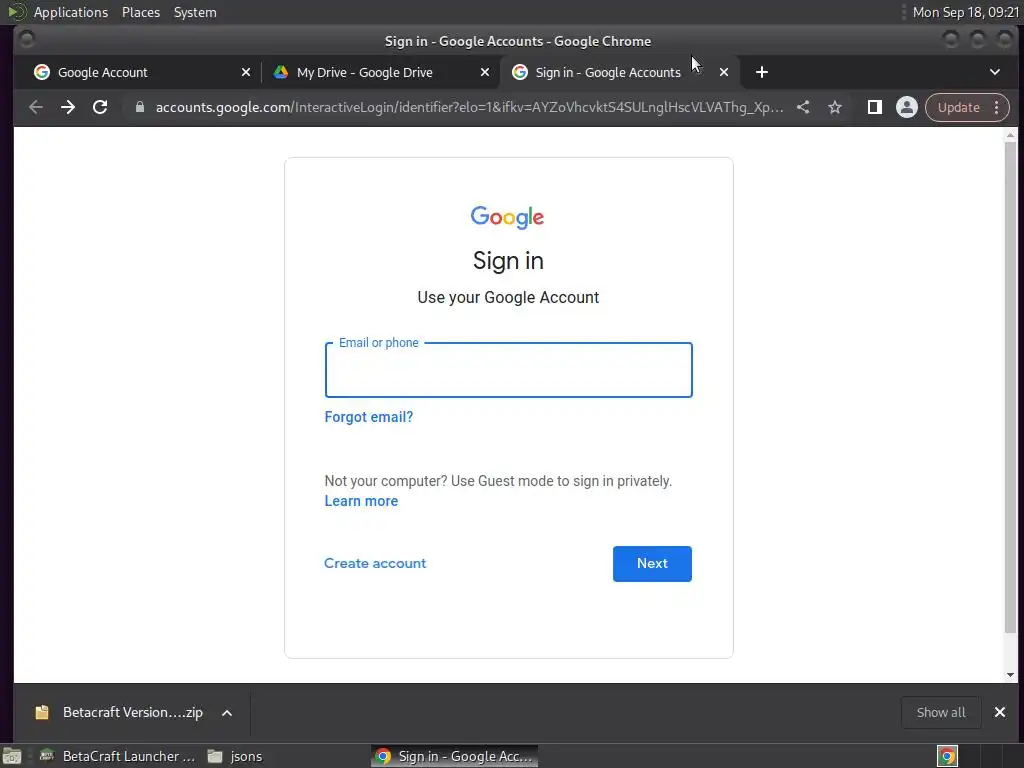Click the browser back arrow
1024x768 pixels.
coord(36,107)
